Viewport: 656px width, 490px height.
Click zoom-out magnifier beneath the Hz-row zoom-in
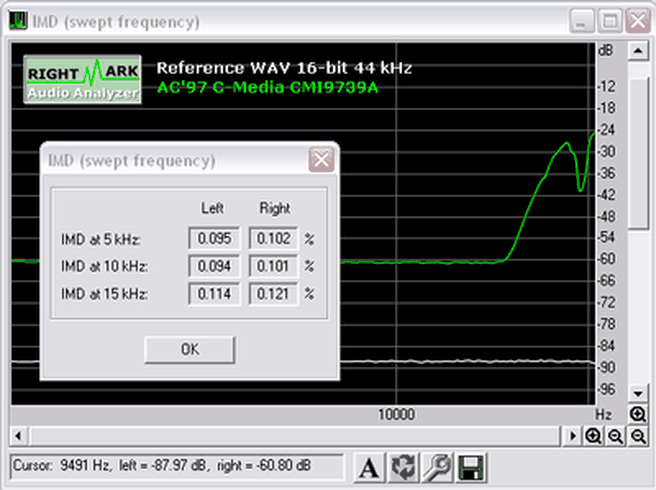638,436
